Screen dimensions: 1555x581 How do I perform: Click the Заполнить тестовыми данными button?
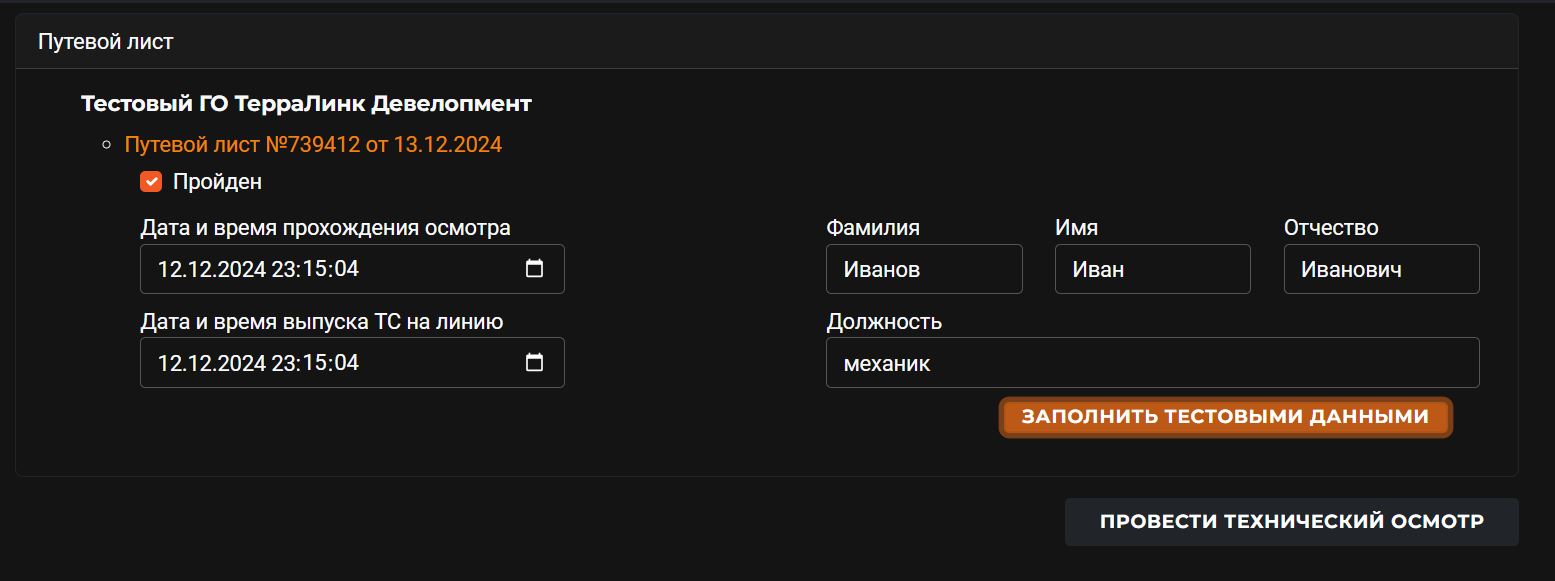click(1225, 417)
